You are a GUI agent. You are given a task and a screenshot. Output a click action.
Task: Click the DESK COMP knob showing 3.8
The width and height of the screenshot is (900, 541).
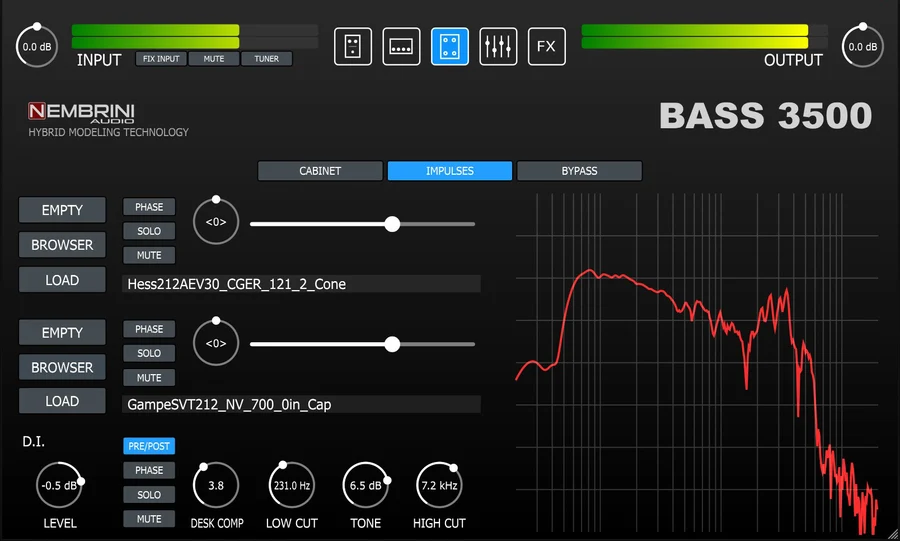click(216, 485)
